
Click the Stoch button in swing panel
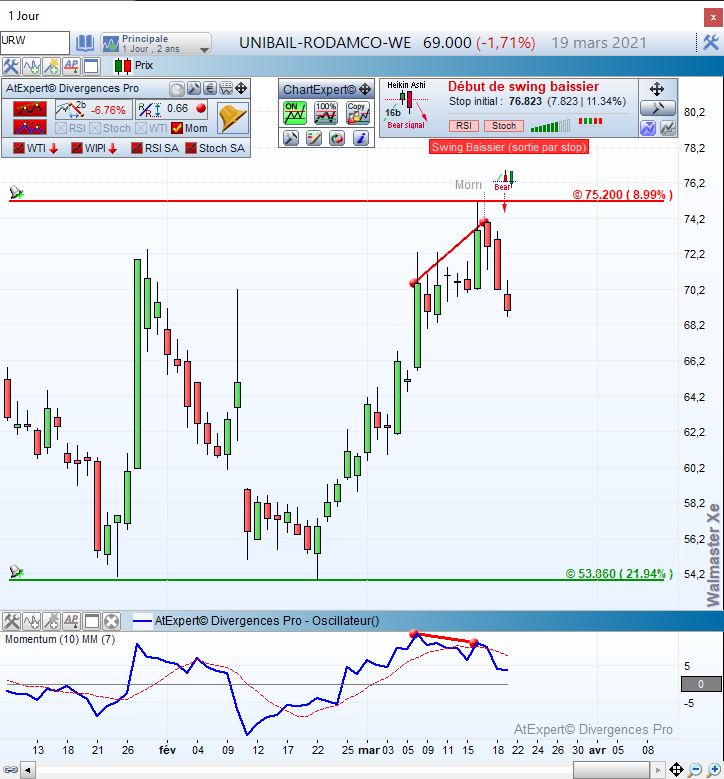click(504, 126)
